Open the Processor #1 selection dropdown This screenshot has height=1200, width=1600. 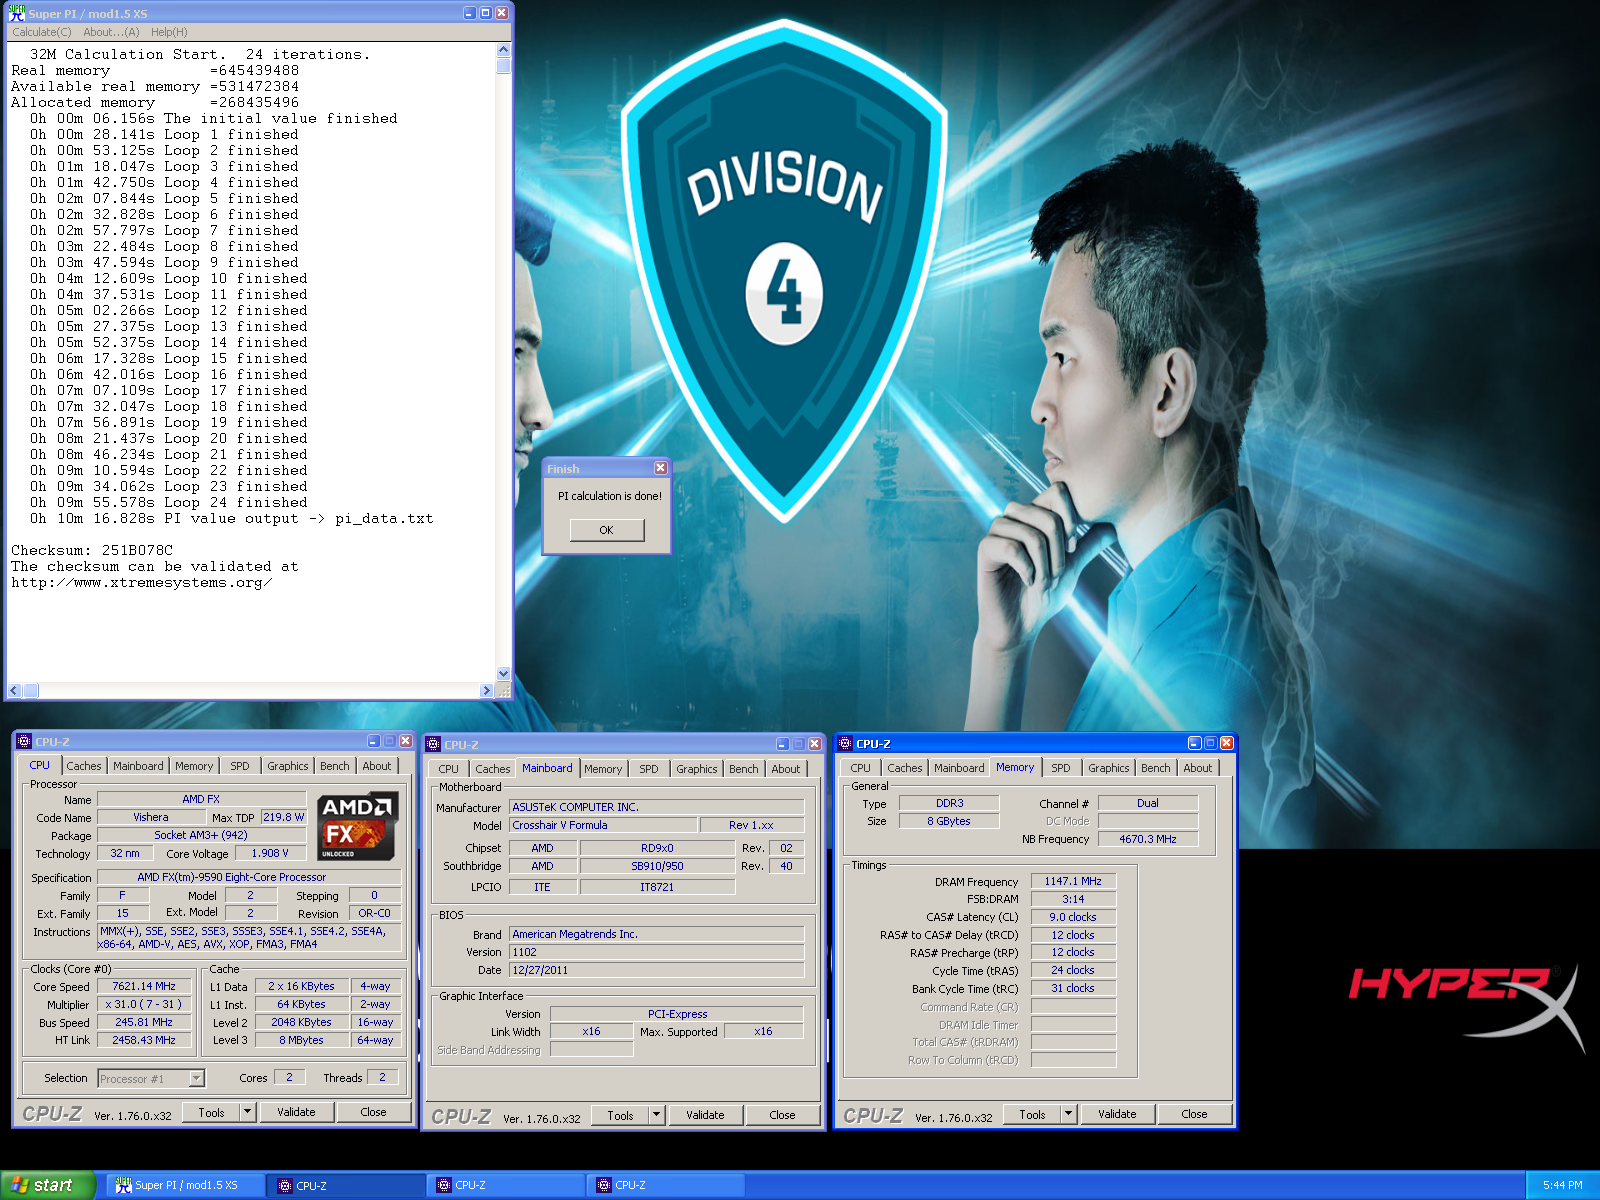(x=197, y=1078)
